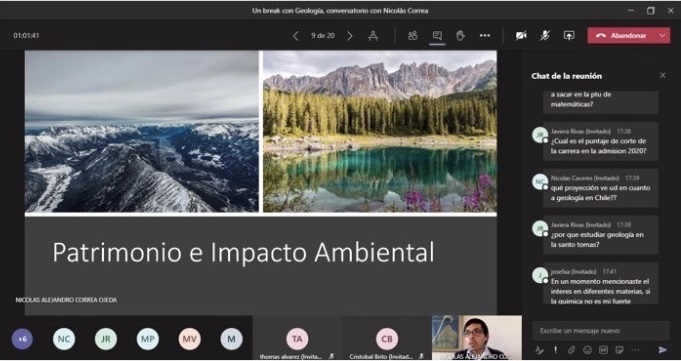Open message 'qué proyección ve ud en cuanto'
The width and height of the screenshot is (681, 361).
click(601, 189)
